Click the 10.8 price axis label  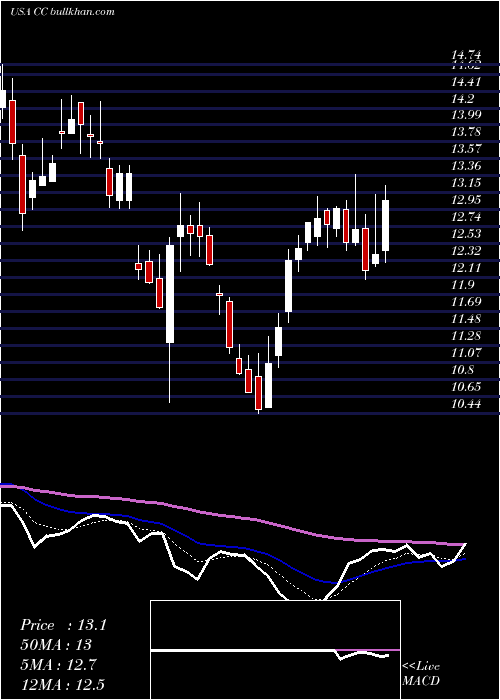coord(463,370)
